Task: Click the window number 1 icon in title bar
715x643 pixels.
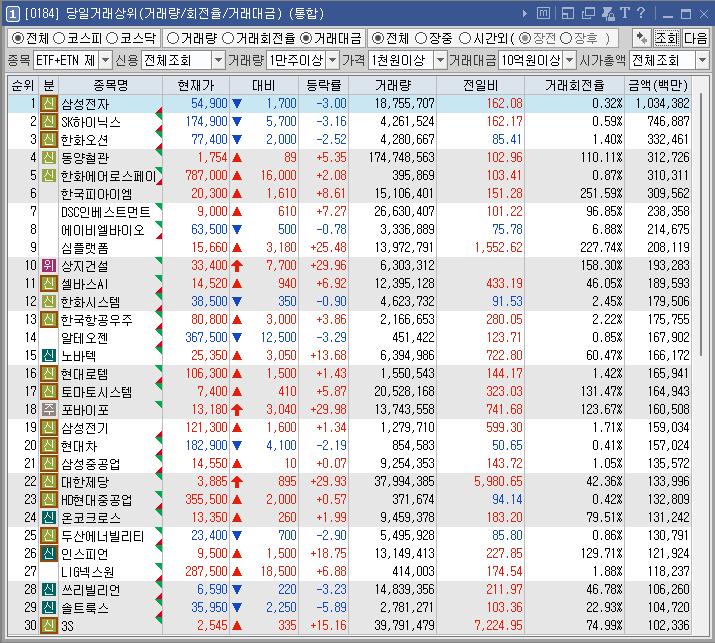Action: (12, 14)
